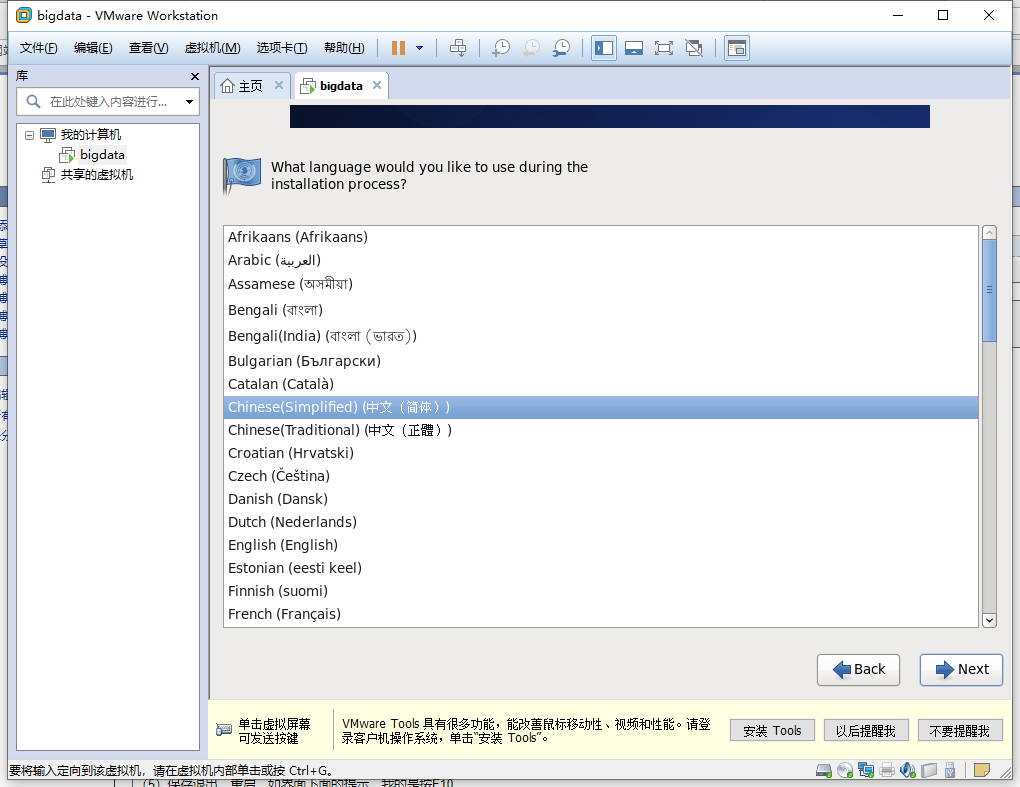Open the 虚拟机(M) menu
Viewport: 1020px width, 787px height.
213,47
